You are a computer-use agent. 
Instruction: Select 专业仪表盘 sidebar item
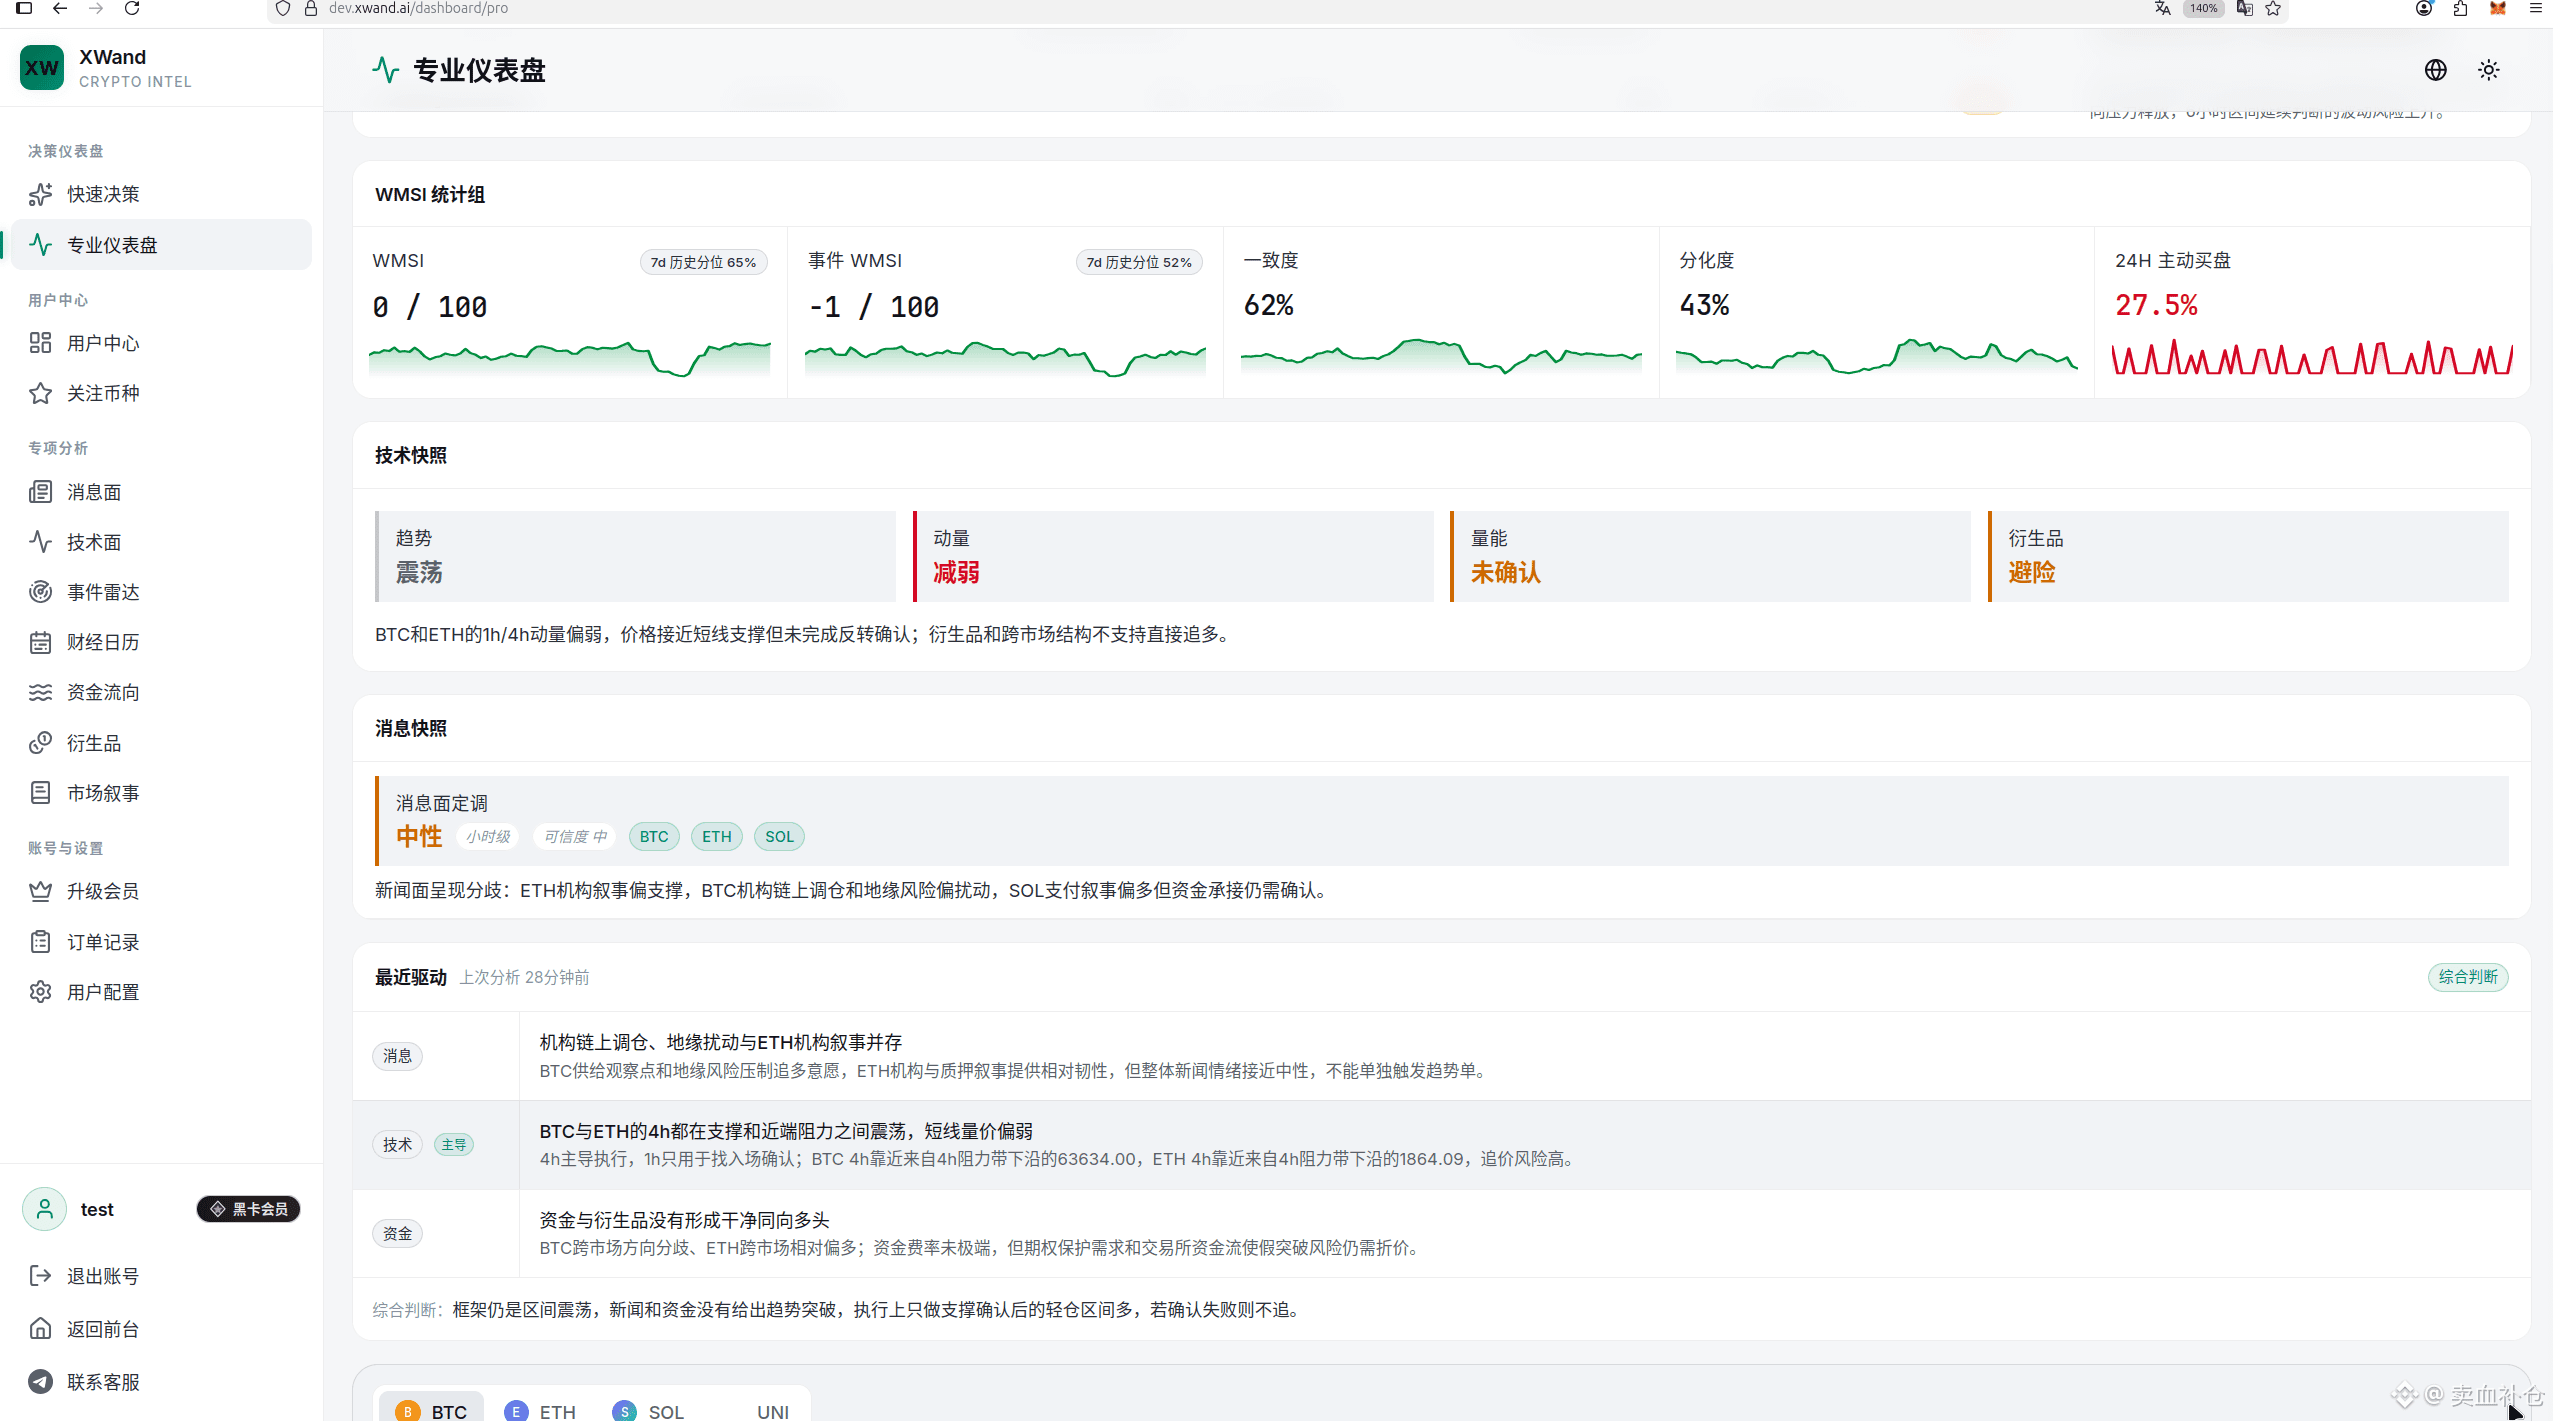tap(160, 245)
